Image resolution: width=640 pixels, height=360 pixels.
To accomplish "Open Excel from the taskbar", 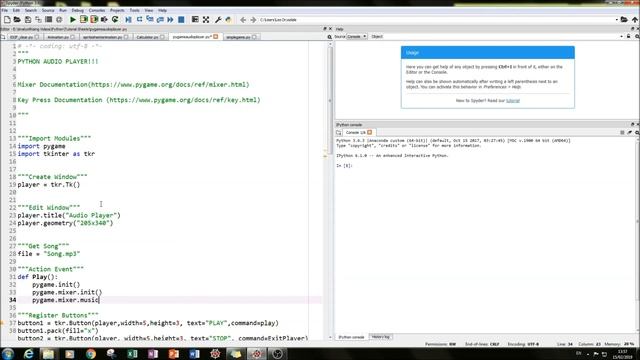I will (132, 354).
